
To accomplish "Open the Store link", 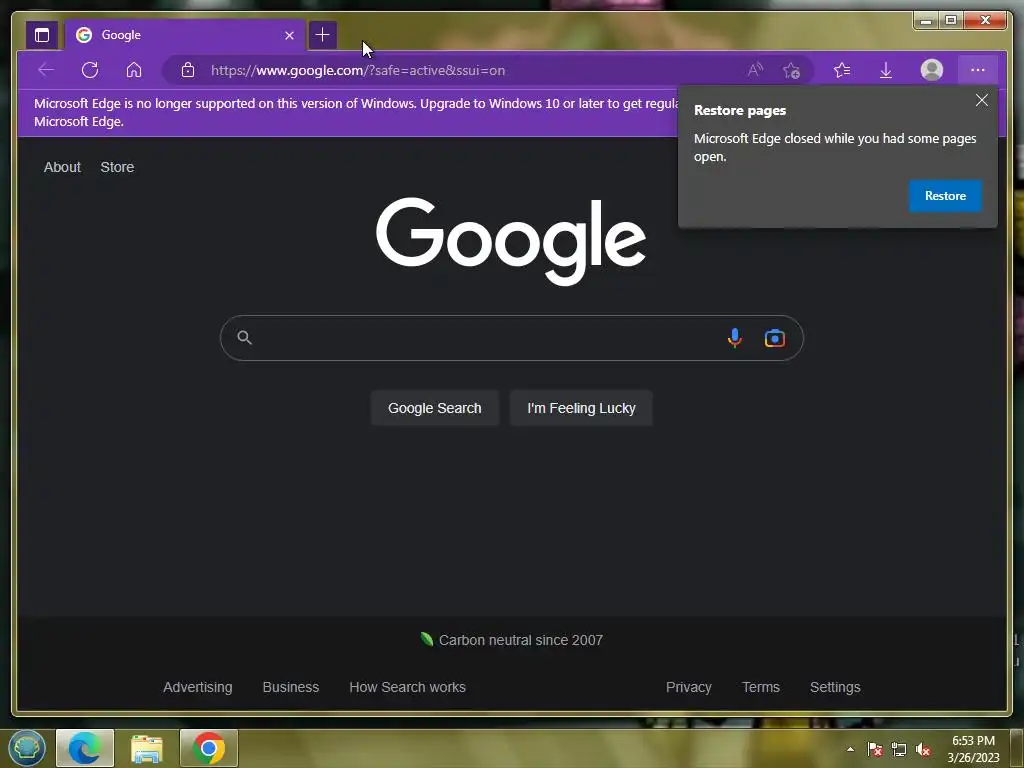I will 118,167.
